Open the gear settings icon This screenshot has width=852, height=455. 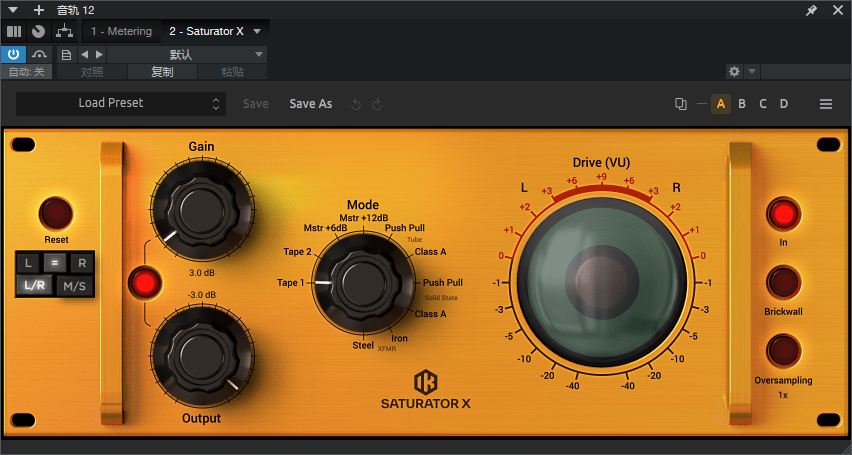[x=735, y=71]
